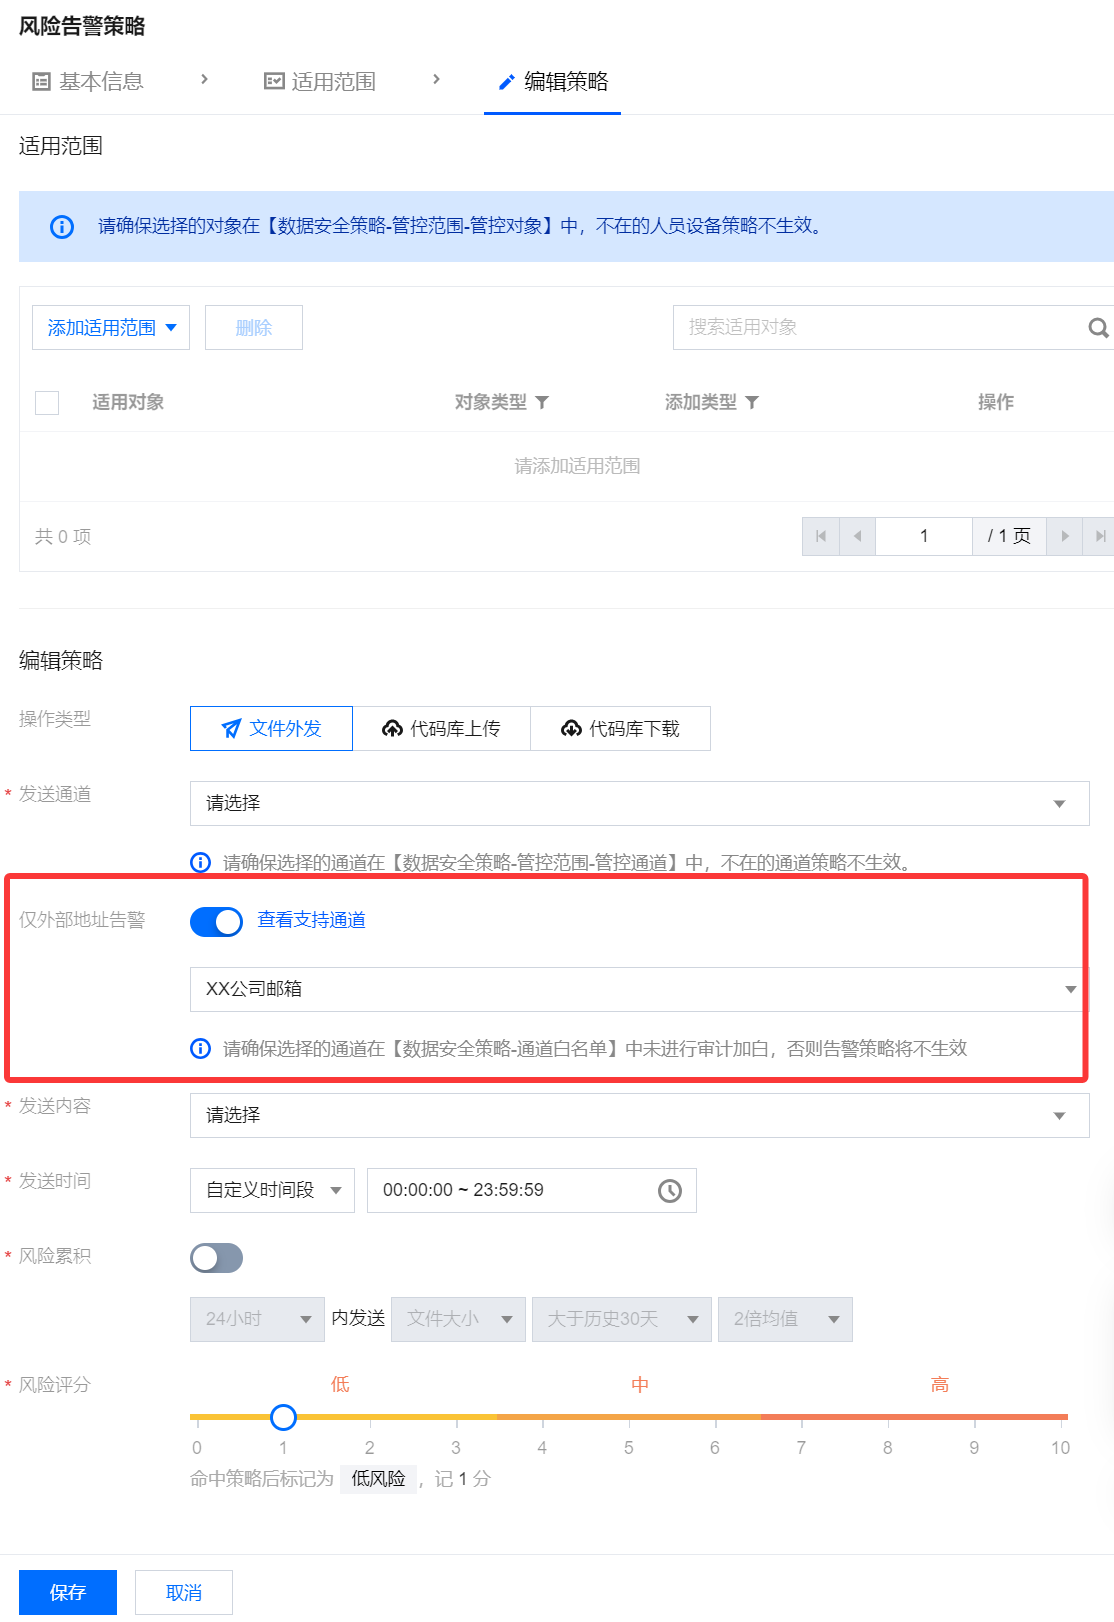The height and width of the screenshot is (1622, 1114).
Task: Click the 保存 button
Action: [x=68, y=1592]
